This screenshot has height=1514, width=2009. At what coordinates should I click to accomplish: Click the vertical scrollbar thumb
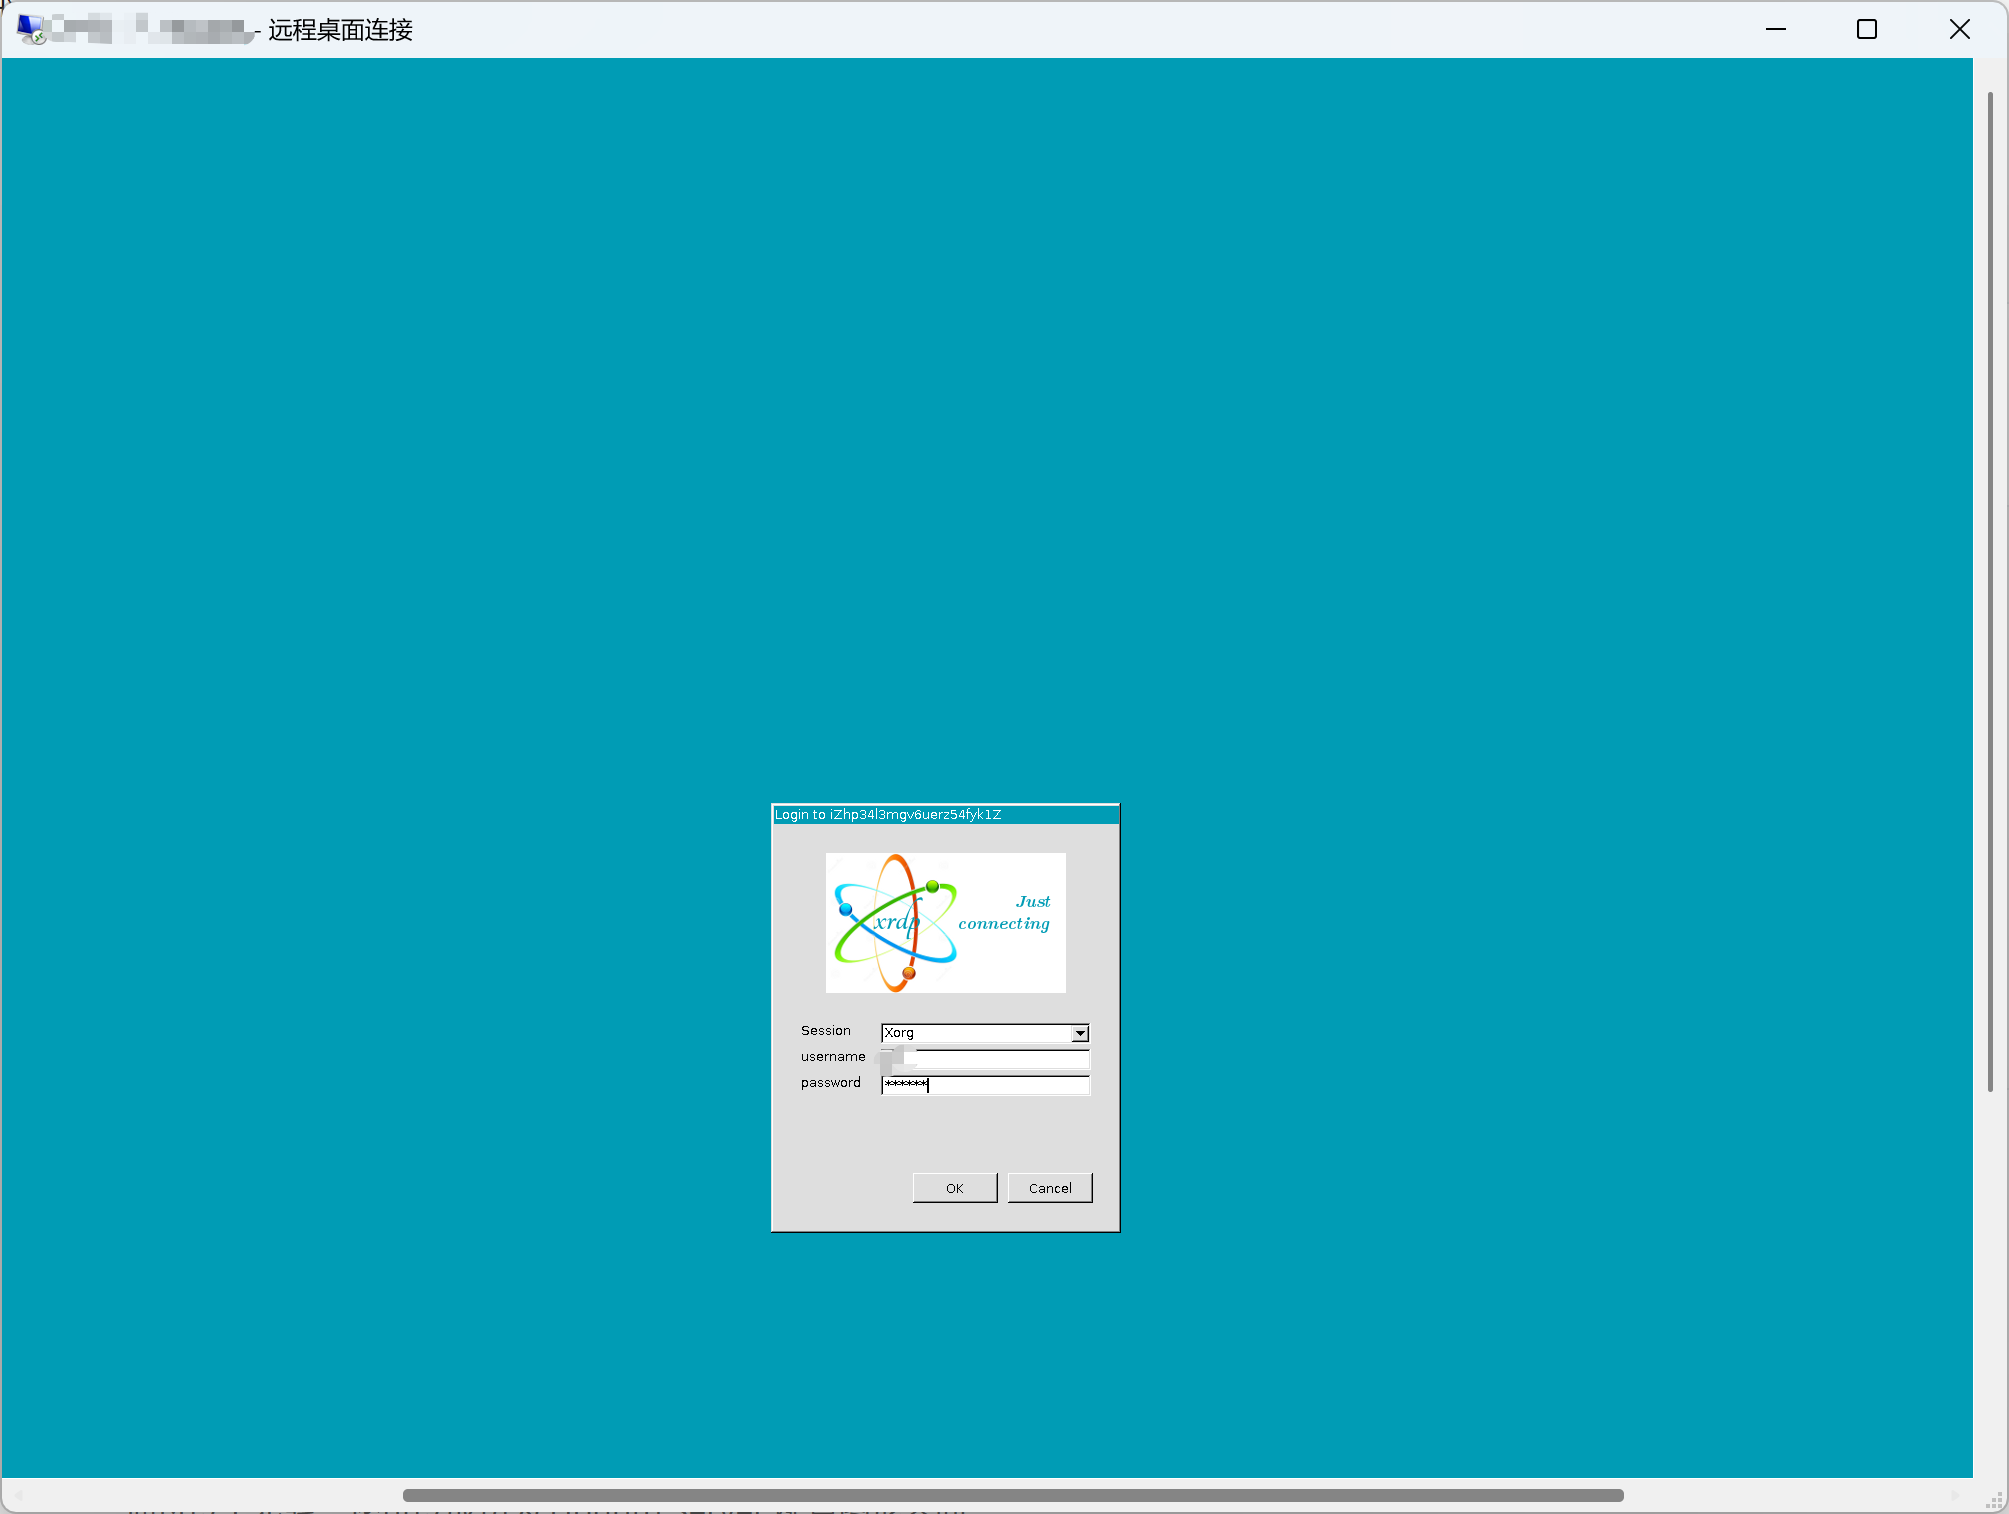1990,590
